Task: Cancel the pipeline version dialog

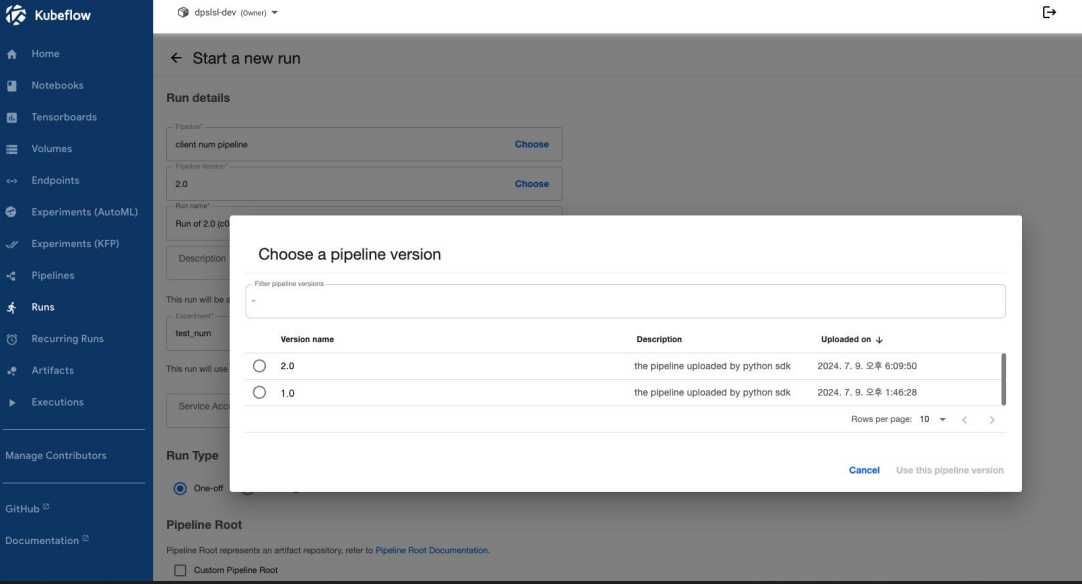Action: (x=864, y=470)
